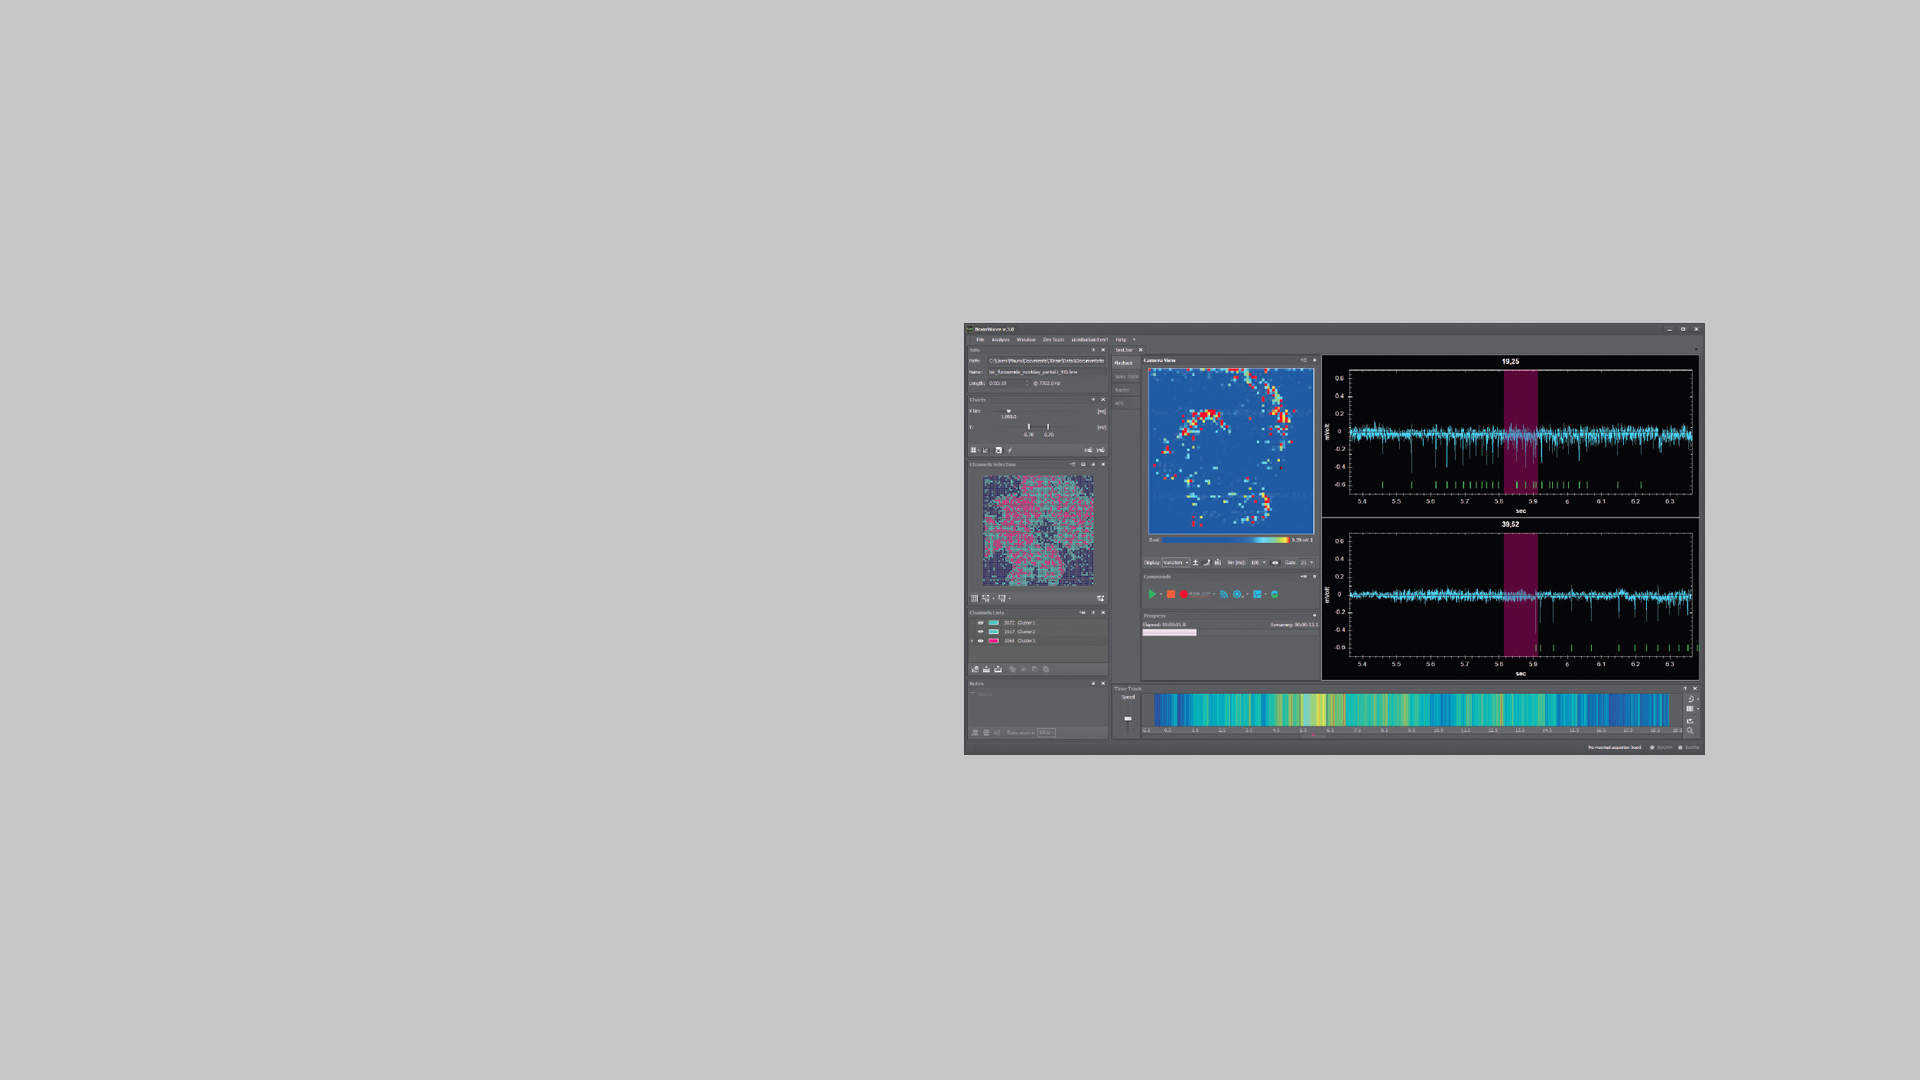Click the lightning bolt icon in Charts
Viewport: 1920px width, 1080px height.
click(x=1010, y=450)
